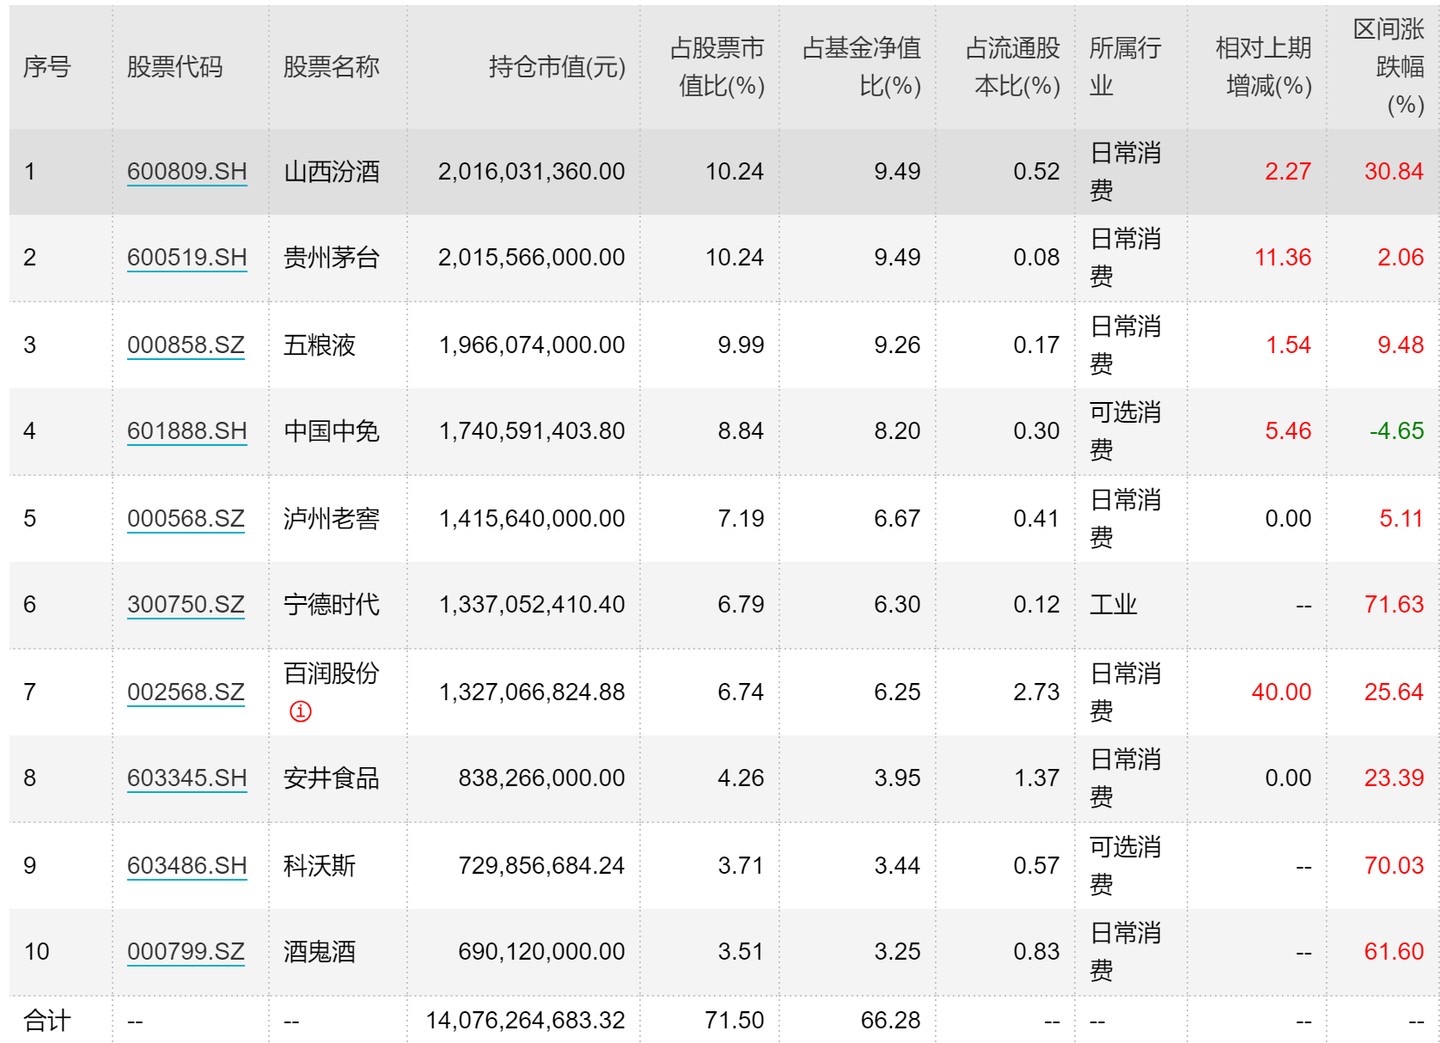Click holding value 690,120,000.00
Viewport: 1440px width, 1043px height.
[541, 951]
